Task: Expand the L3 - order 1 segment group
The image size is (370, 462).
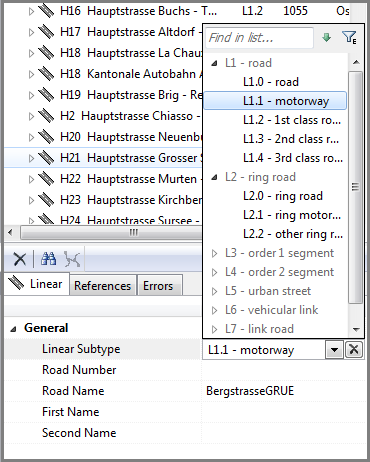Action: click(x=214, y=253)
